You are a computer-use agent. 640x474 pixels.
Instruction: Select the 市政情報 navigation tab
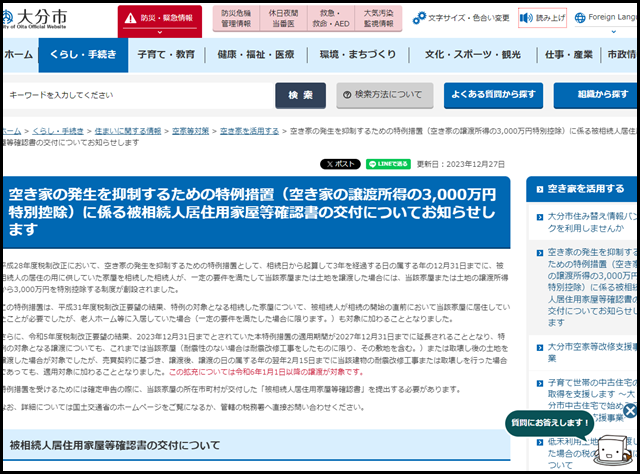(621, 54)
